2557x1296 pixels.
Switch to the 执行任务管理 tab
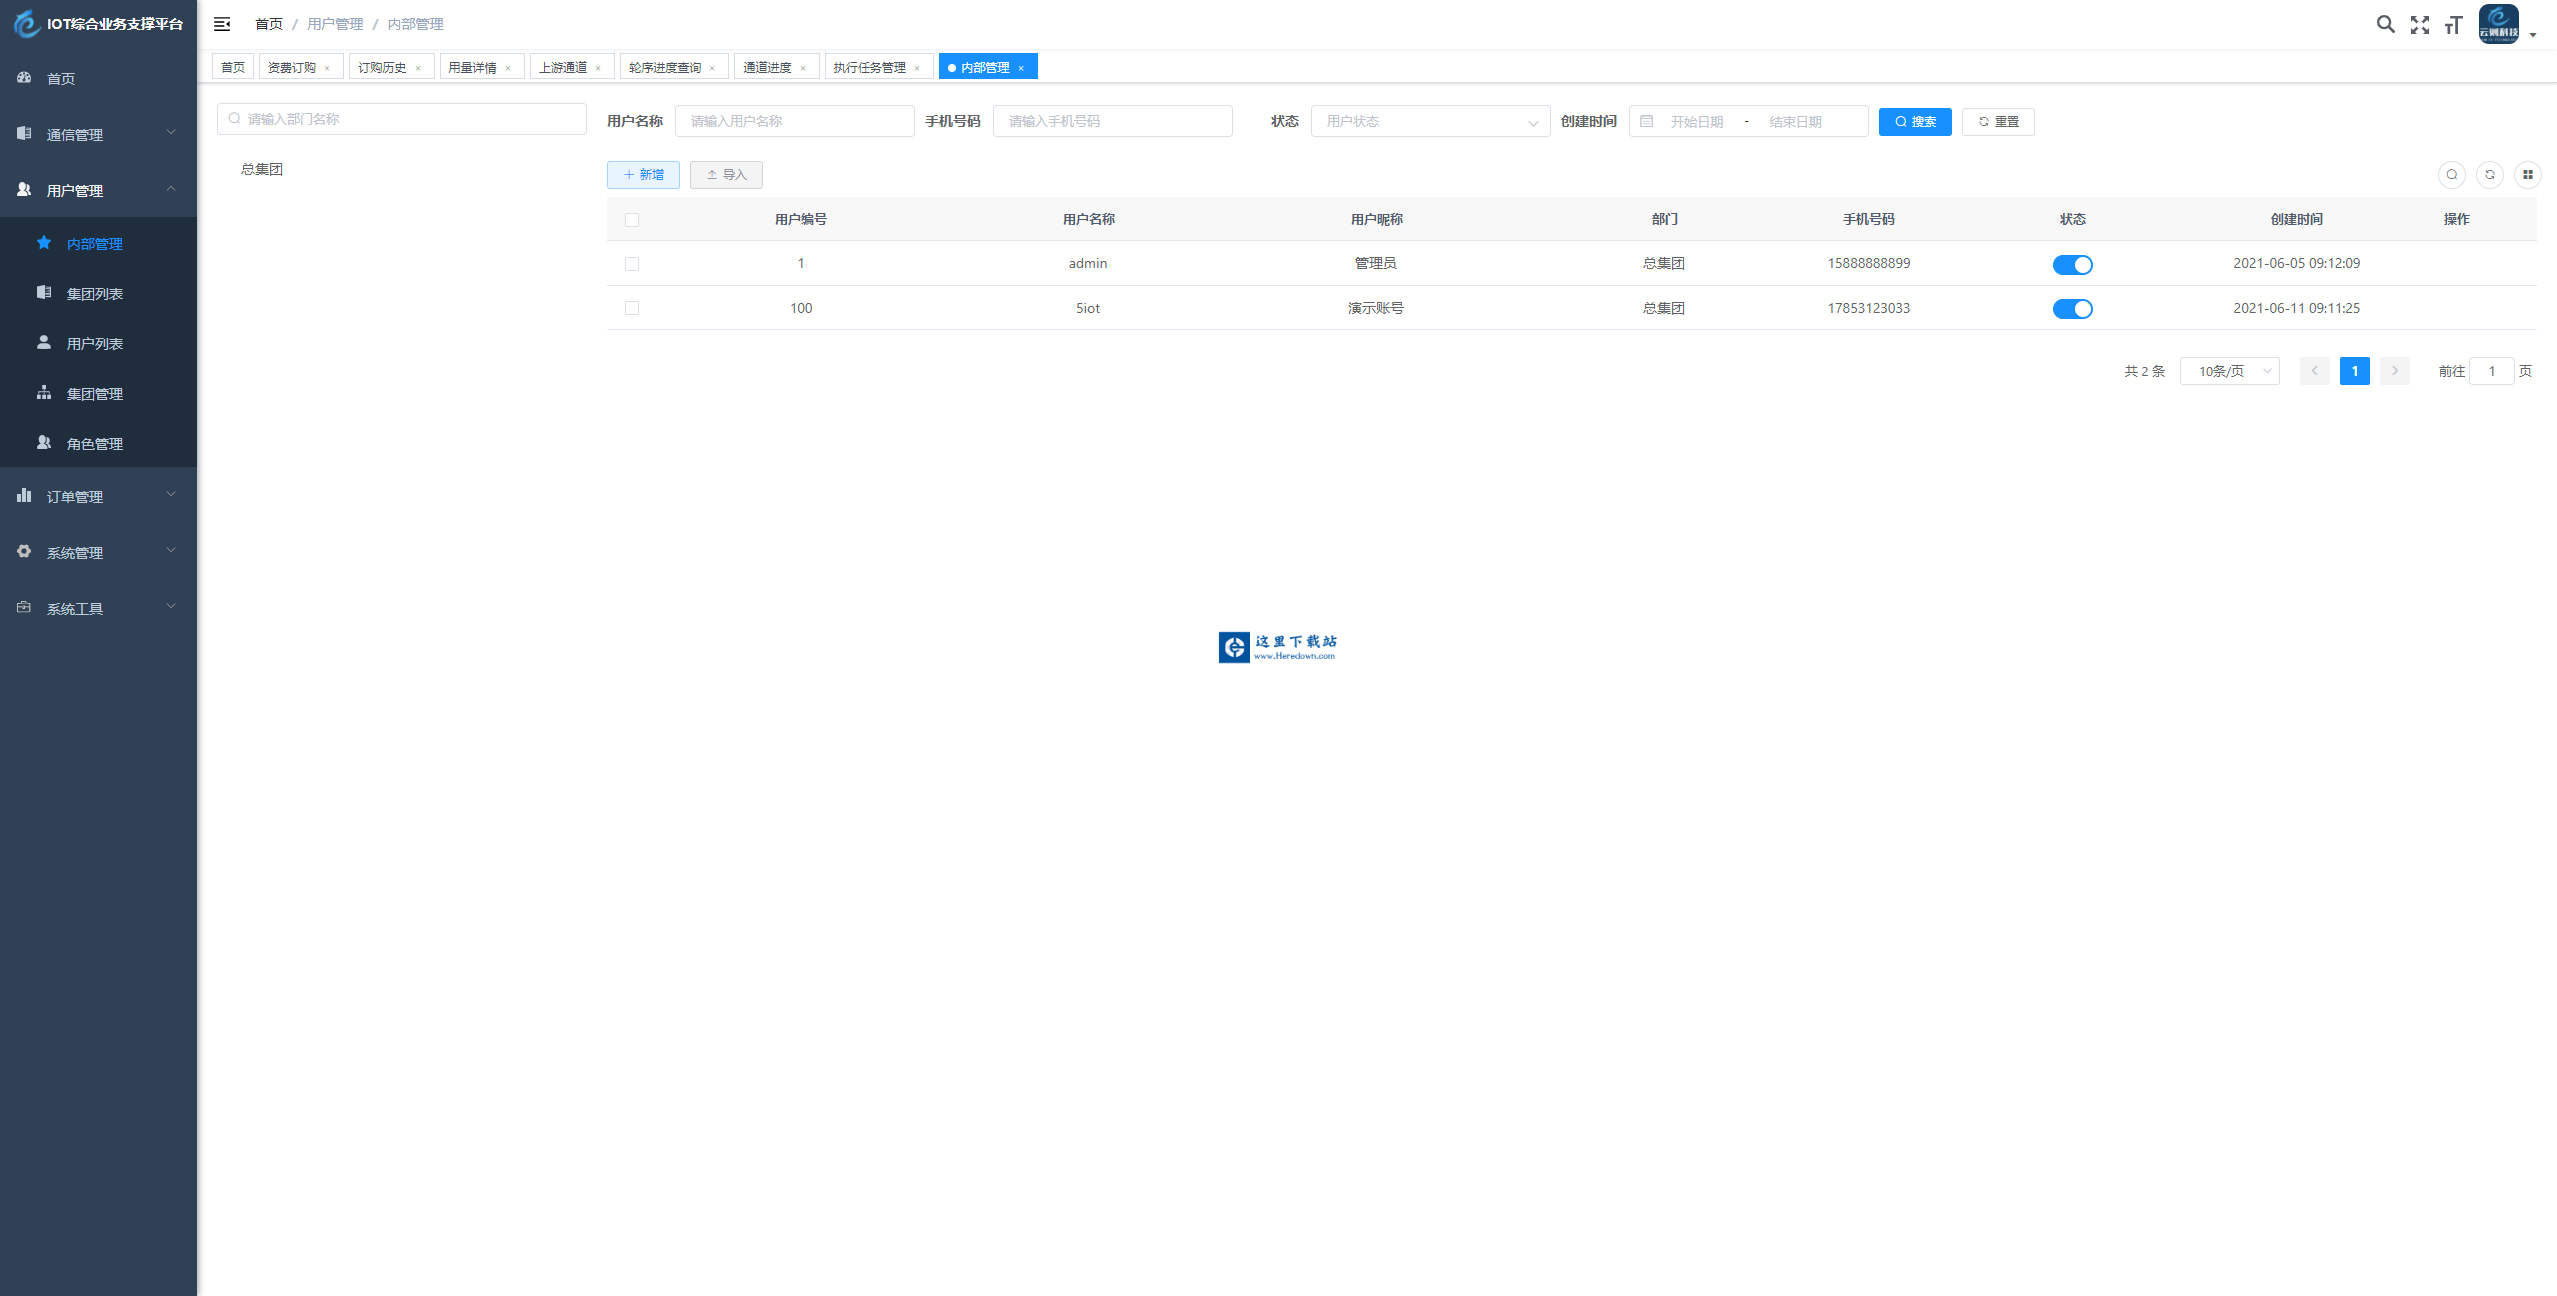[869, 67]
